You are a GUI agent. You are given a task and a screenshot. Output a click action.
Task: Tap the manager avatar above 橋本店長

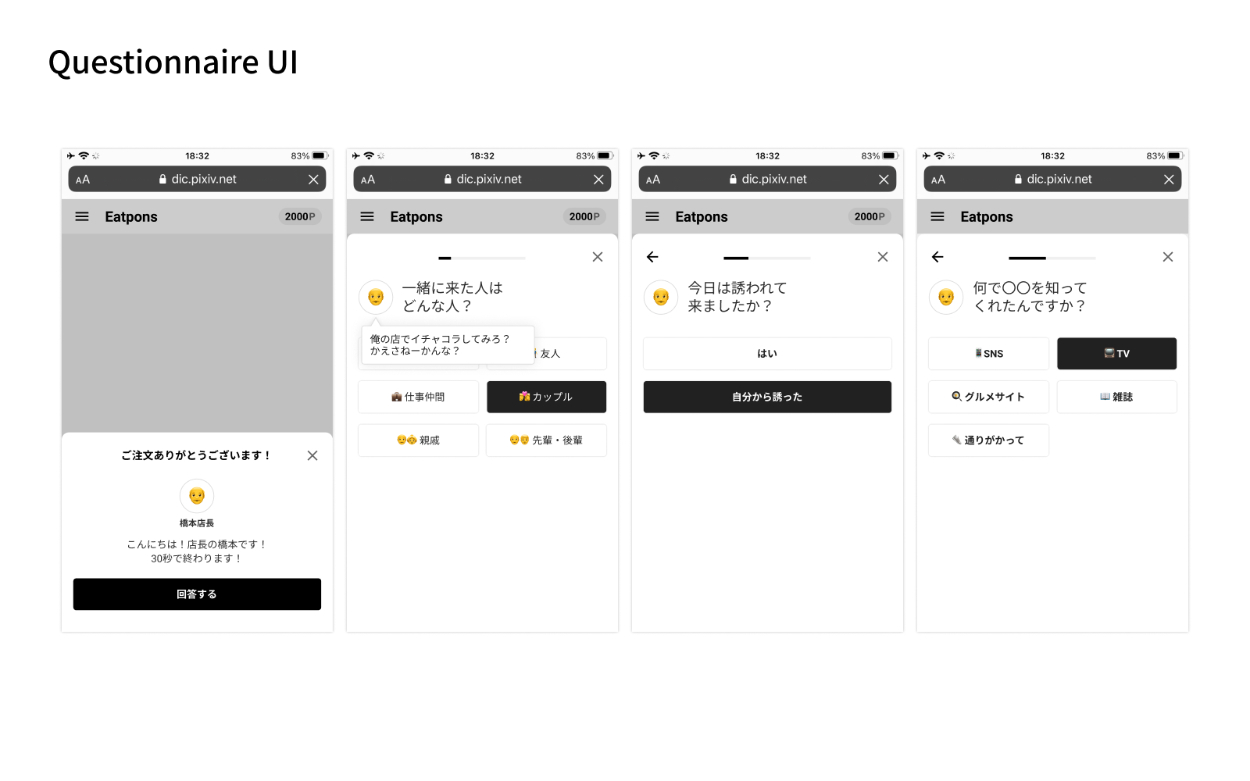(x=197, y=495)
